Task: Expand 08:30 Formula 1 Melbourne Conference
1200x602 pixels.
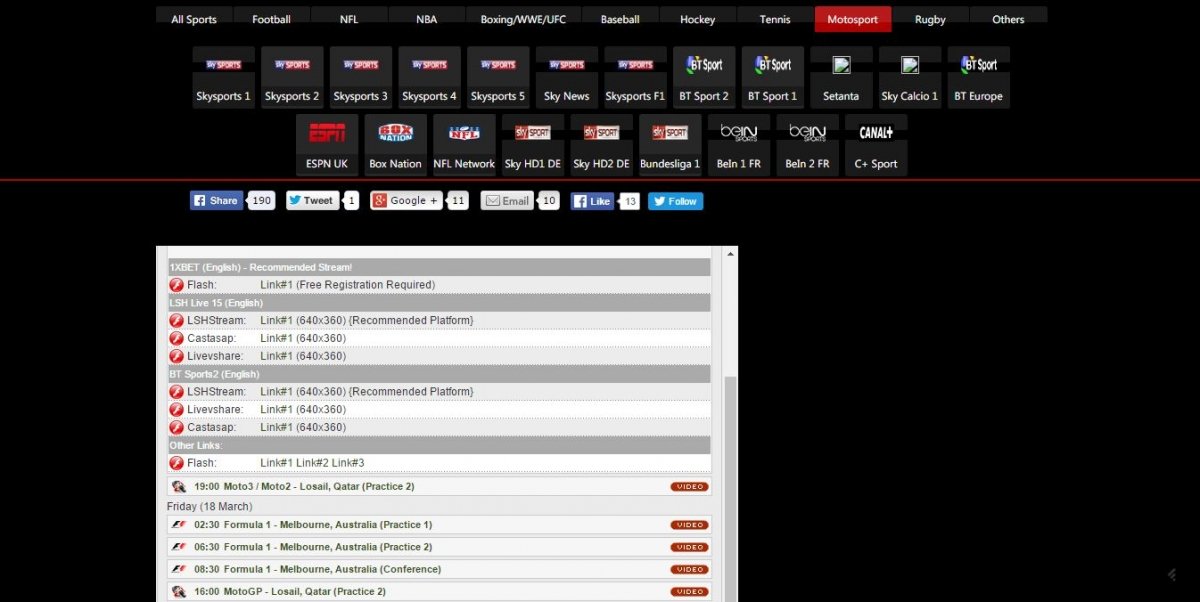Action: pos(439,569)
